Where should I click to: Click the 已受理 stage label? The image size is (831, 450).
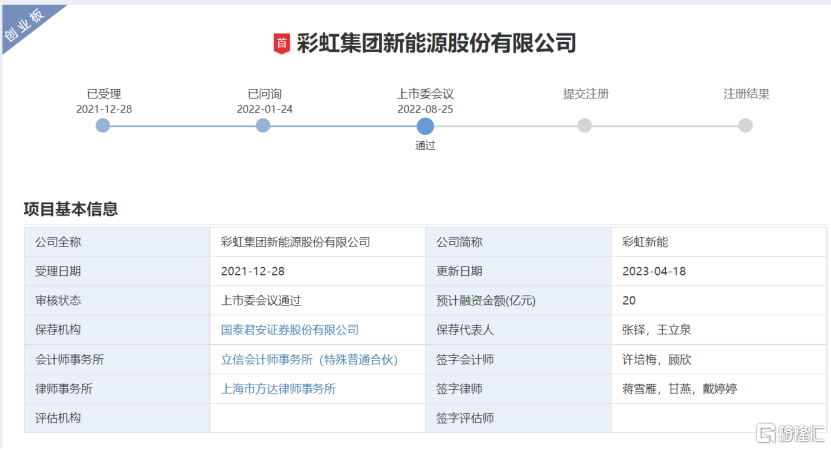click(x=104, y=94)
